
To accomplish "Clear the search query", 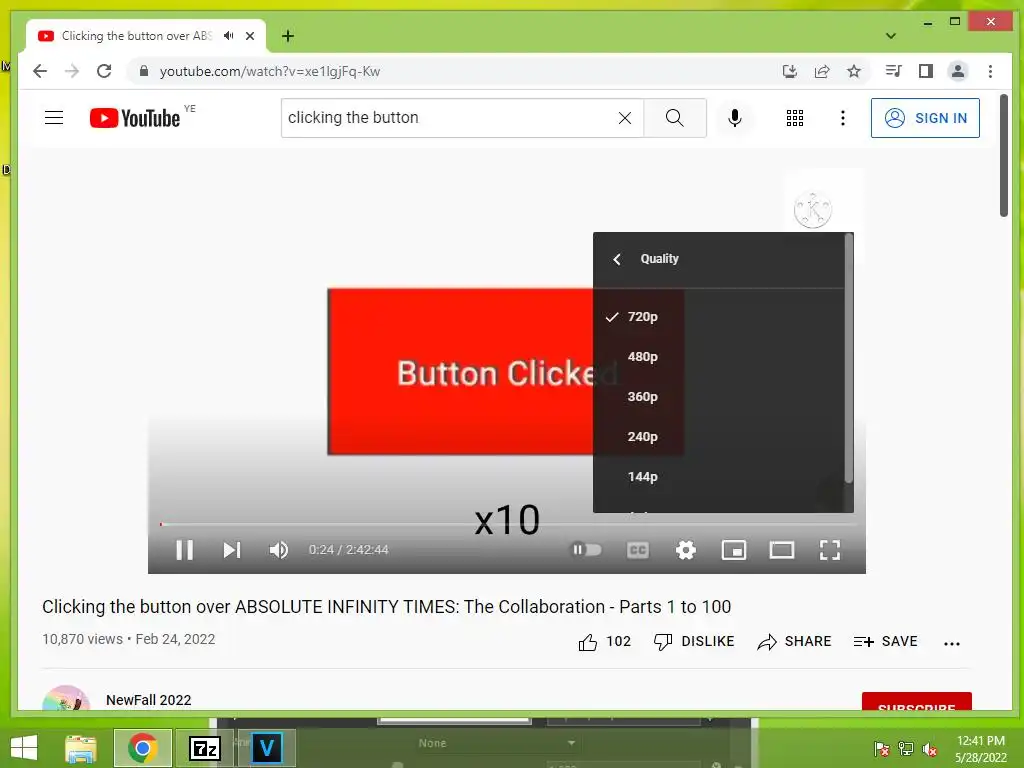I will coord(625,118).
